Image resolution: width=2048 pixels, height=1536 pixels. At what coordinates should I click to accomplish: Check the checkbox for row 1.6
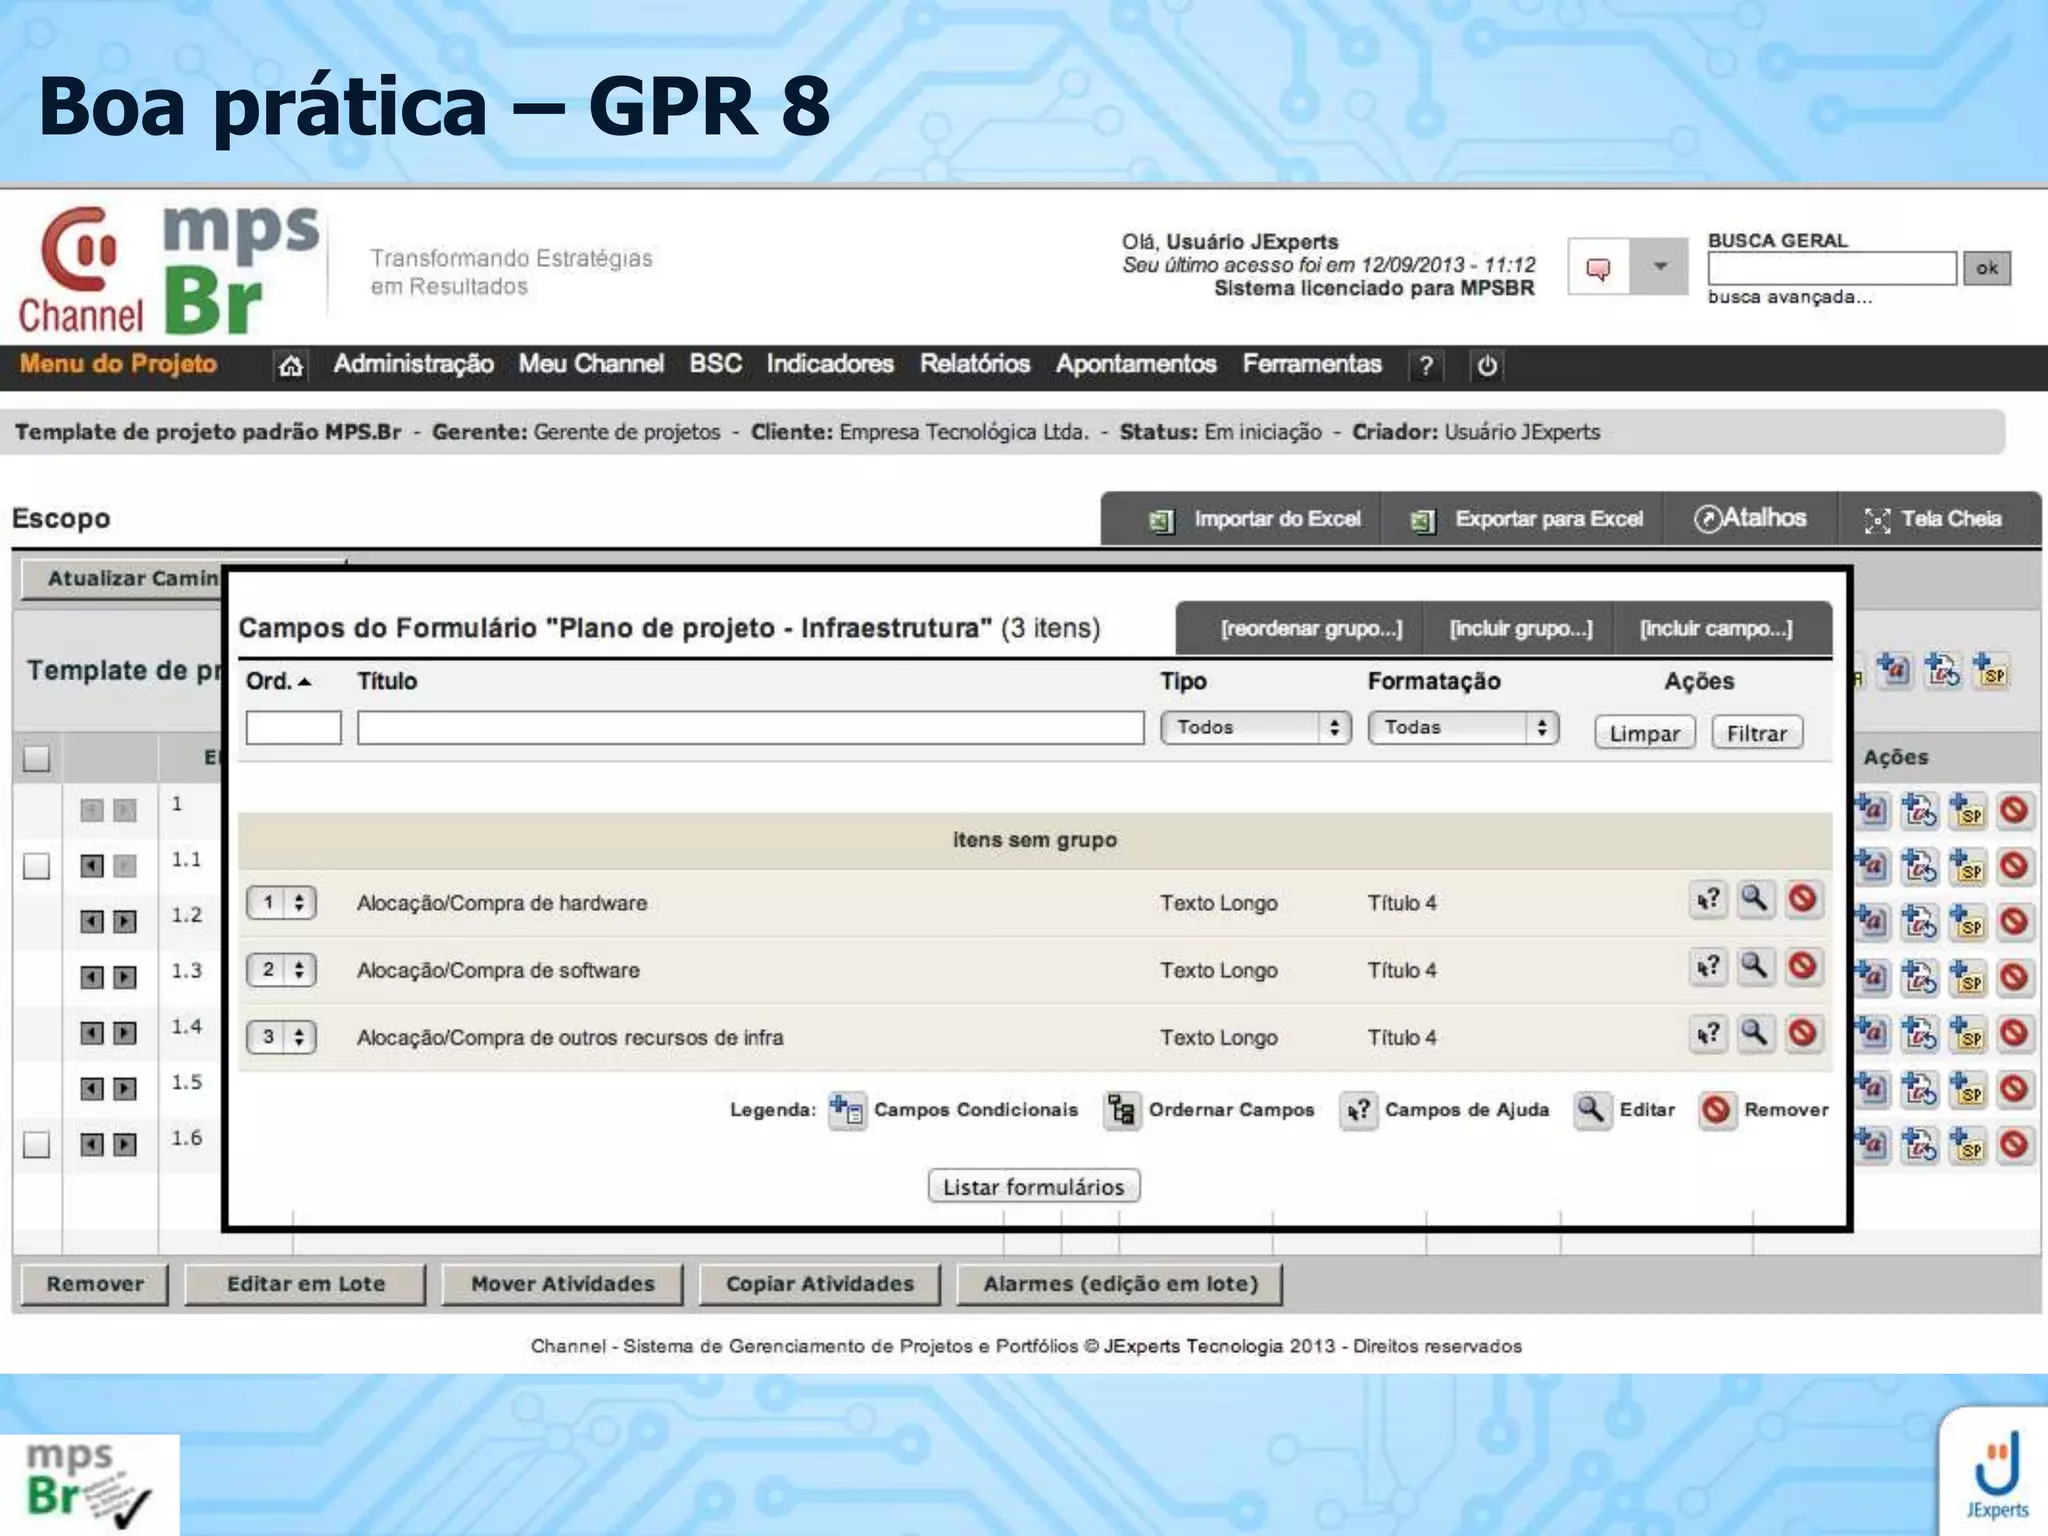[x=36, y=1144]
